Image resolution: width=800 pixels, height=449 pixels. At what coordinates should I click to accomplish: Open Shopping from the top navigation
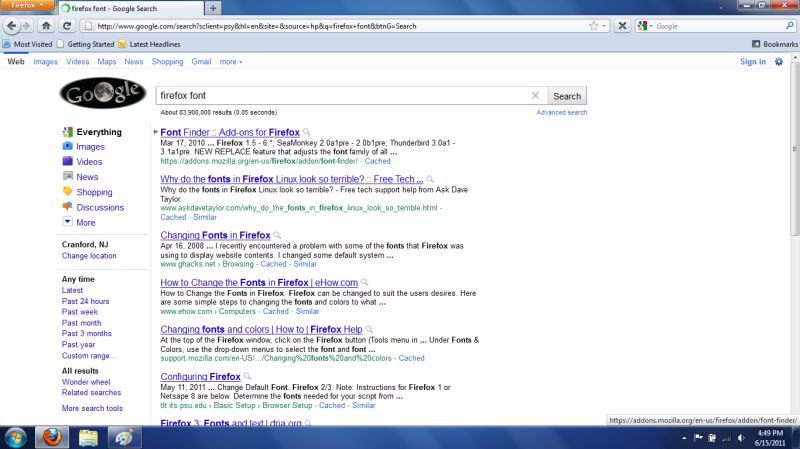point(167,61)
